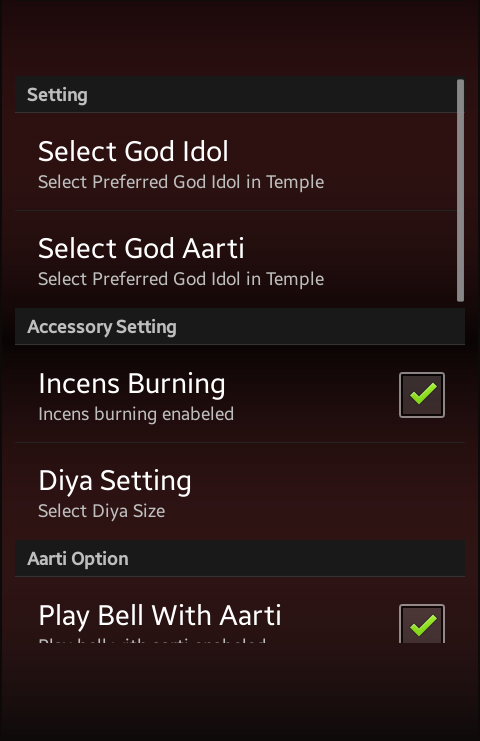Open the Select God Aarti setting
Viewport: 480px width, 741px height.
coord(240,259)
